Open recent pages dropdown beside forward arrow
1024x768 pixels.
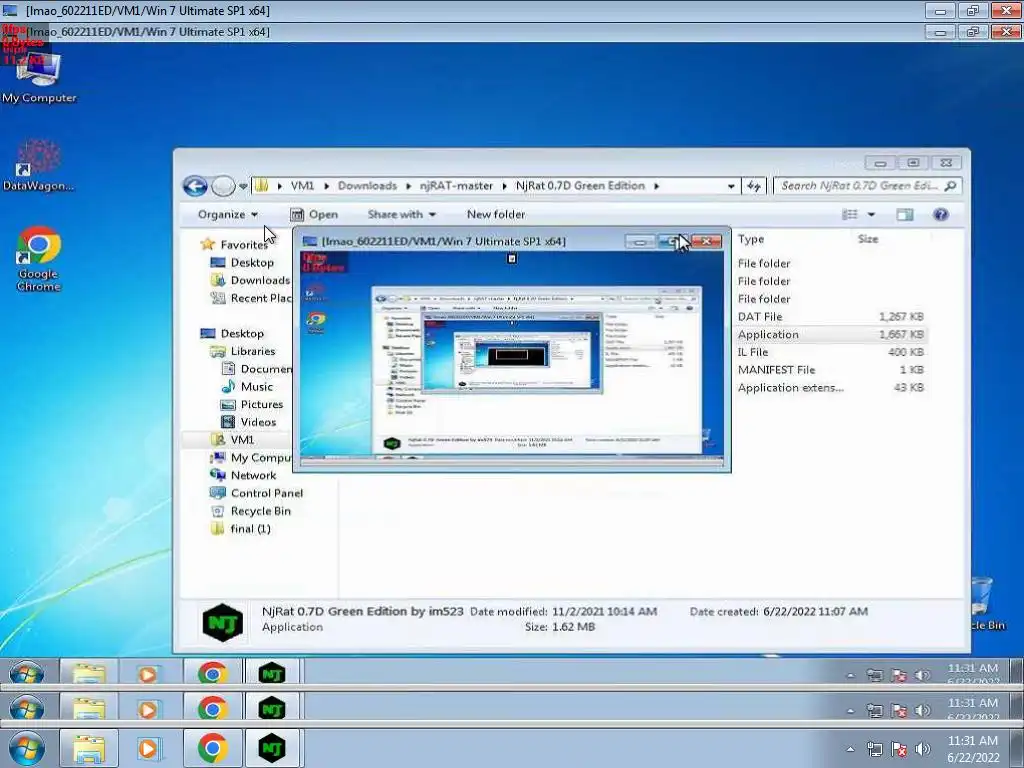[x=243, y=187]
